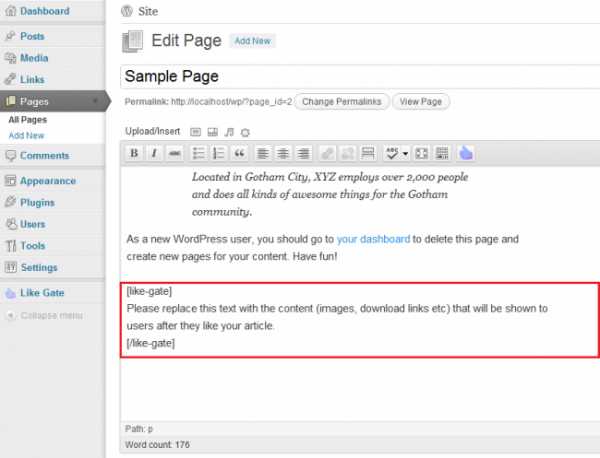Toggle bold formatting in the editor toolbar
Screen dimensions: 600x458
135,153
